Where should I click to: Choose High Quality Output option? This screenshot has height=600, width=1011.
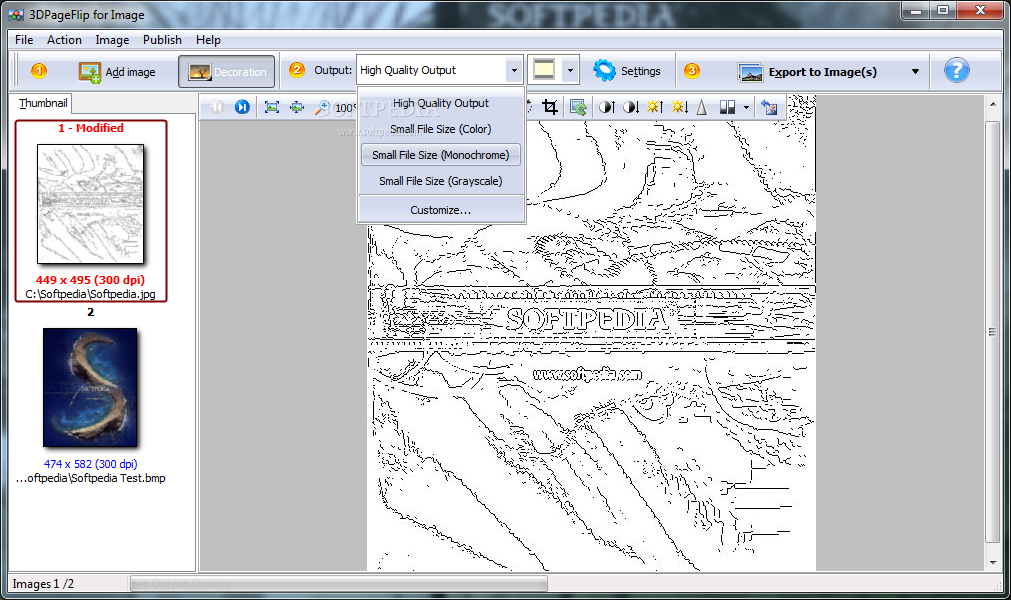[x=440, y=103]
